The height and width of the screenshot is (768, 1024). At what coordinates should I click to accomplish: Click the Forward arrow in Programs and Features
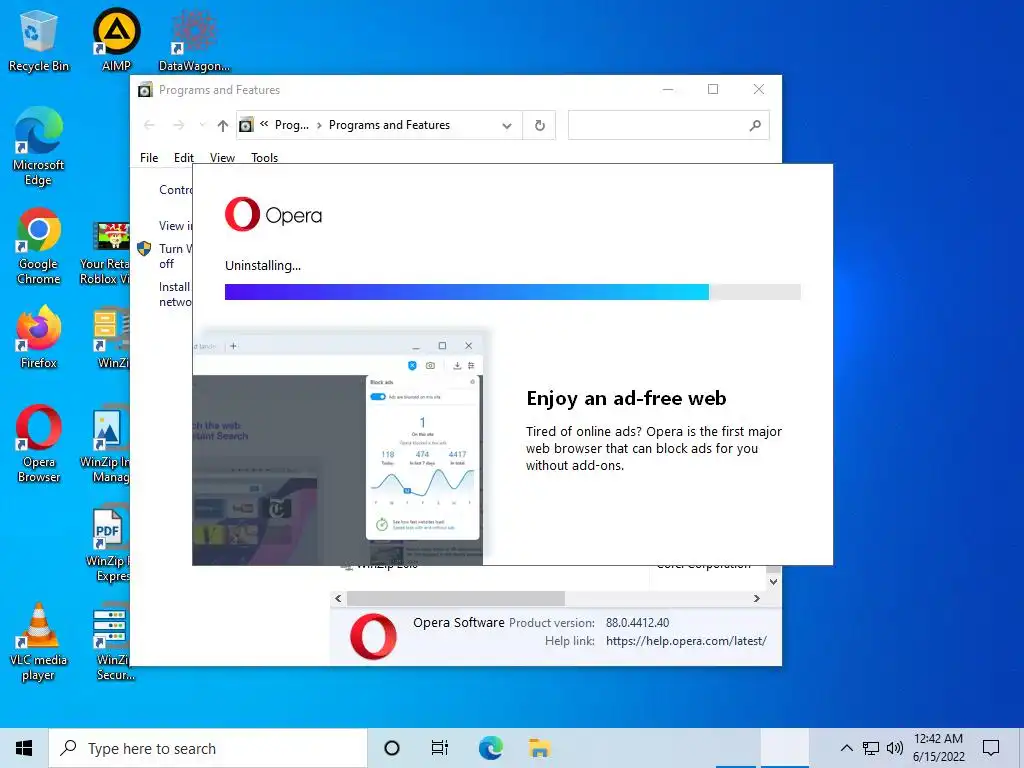(178, 125)
